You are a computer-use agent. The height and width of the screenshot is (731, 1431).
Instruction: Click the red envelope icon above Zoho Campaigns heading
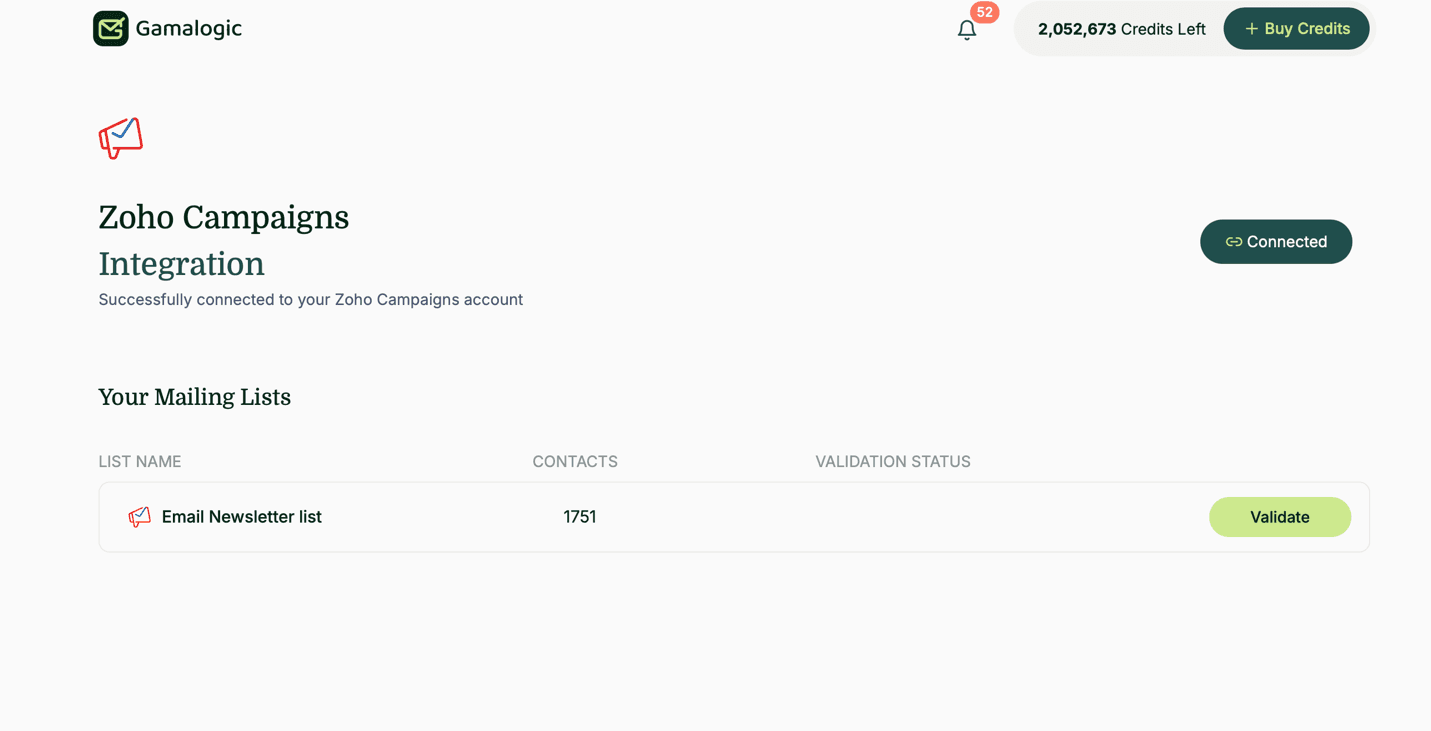click(120, 138)
